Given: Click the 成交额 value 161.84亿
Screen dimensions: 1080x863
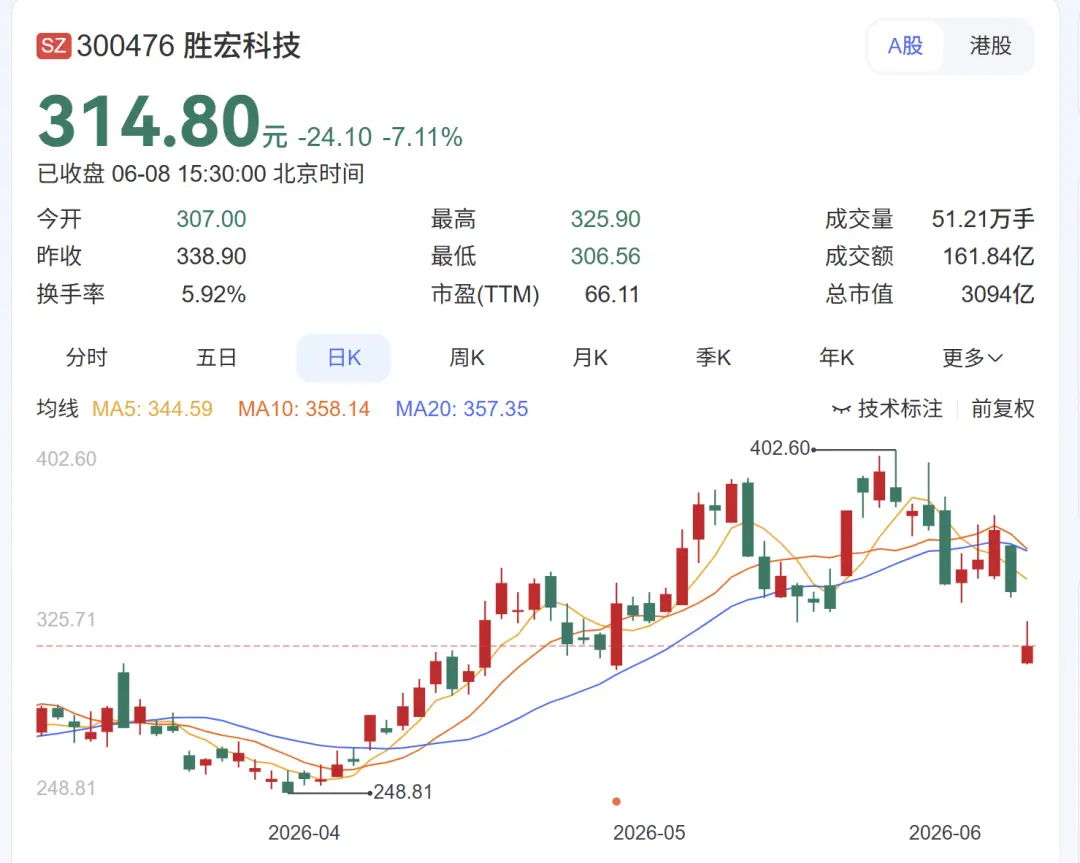Looking at the screenshot, I should coord(988,256).
